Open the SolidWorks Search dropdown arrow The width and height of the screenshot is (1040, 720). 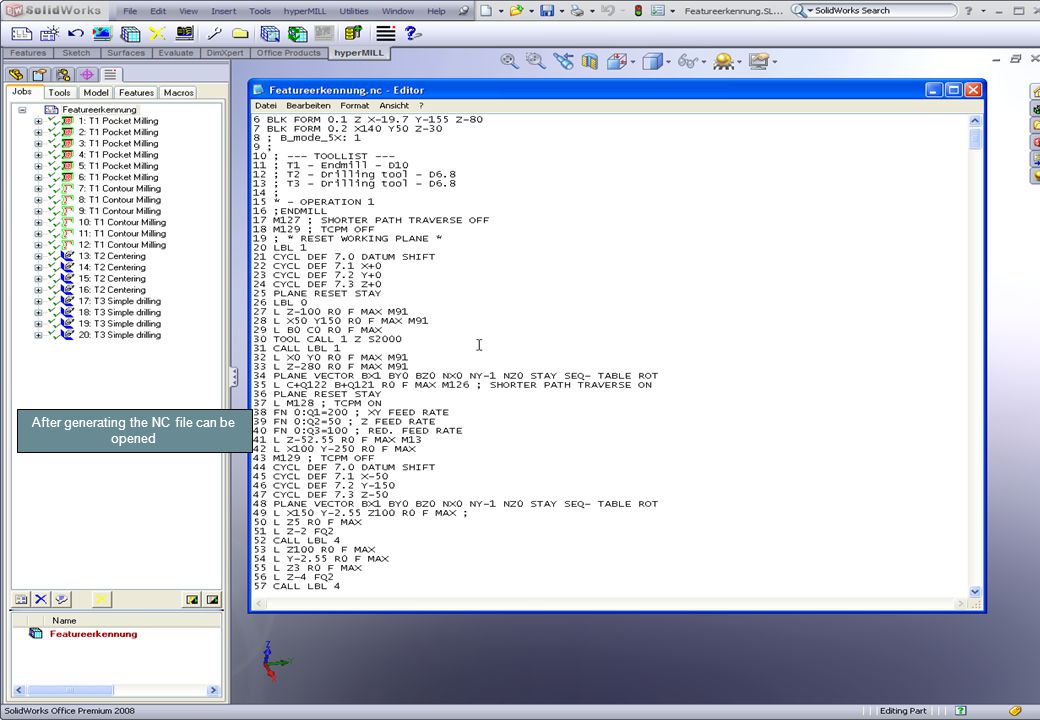pos(810,11)
